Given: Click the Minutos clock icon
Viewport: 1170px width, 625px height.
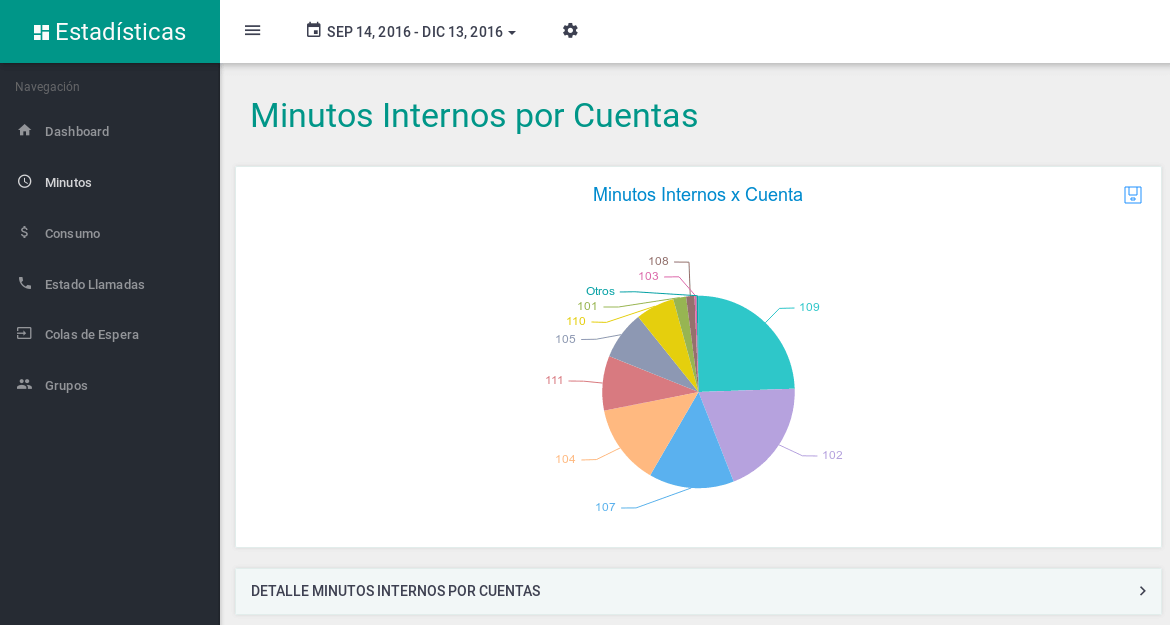Looking at the screenshot, I should tap(25, 182).
